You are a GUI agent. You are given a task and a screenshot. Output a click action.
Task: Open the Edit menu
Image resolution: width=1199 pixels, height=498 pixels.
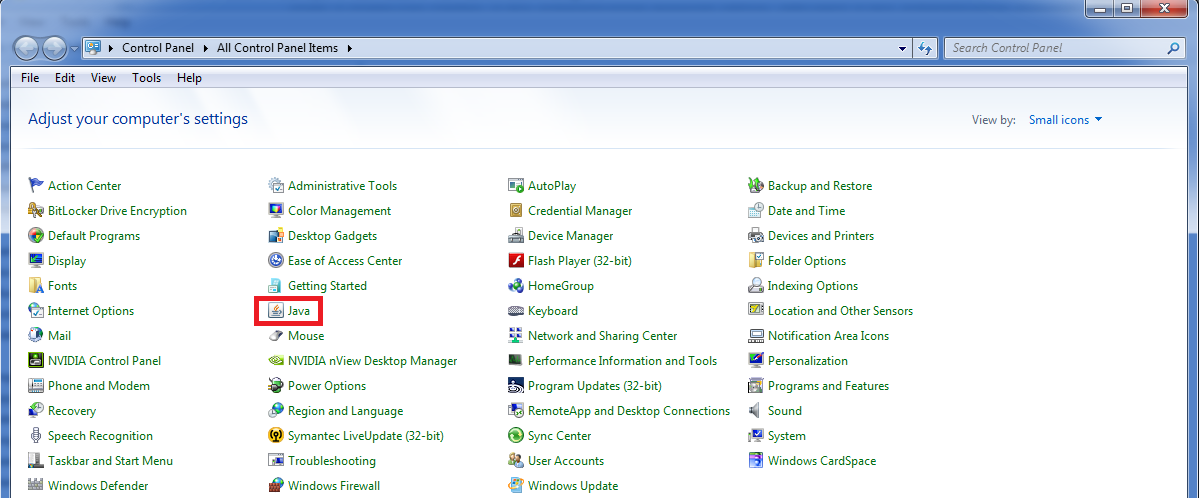point(65,78)
